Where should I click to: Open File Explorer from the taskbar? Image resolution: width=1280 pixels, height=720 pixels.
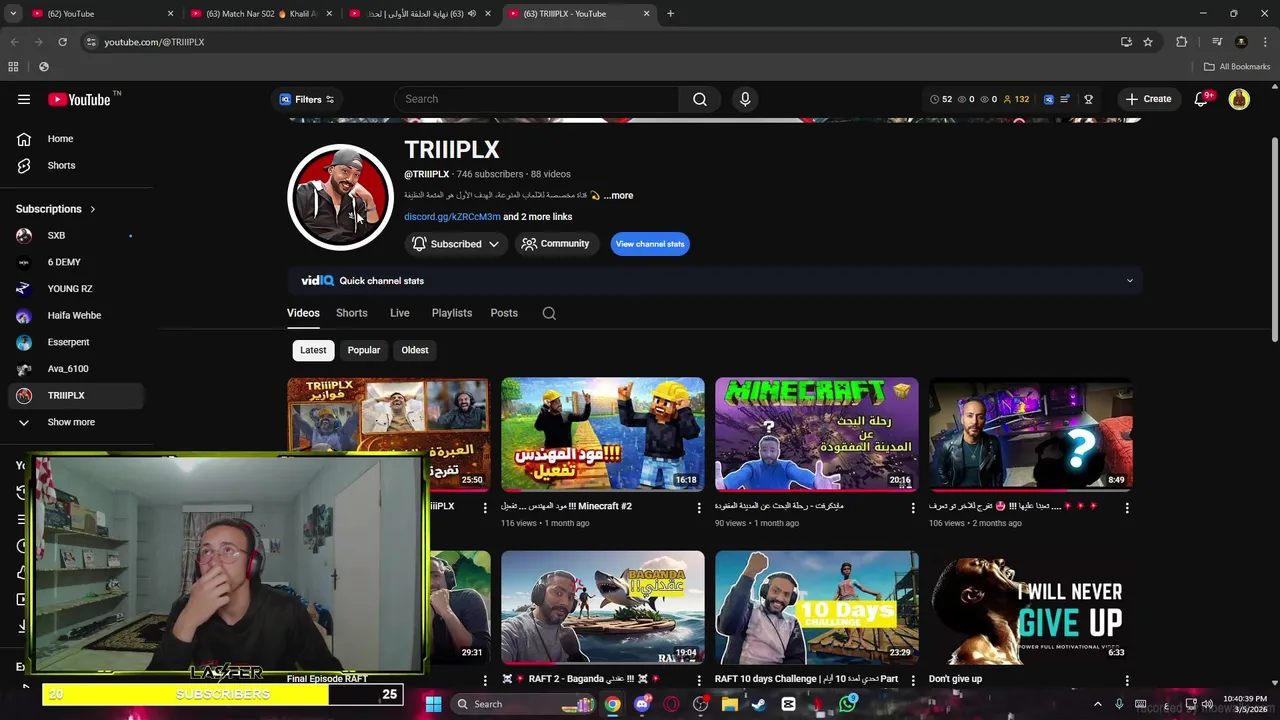pyautogui.click(x=730, y=704)
